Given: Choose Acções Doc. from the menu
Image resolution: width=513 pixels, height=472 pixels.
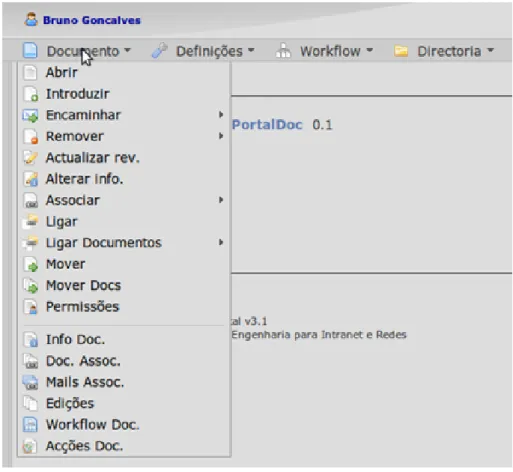Looking at the screenshot, I should [124, 446].
